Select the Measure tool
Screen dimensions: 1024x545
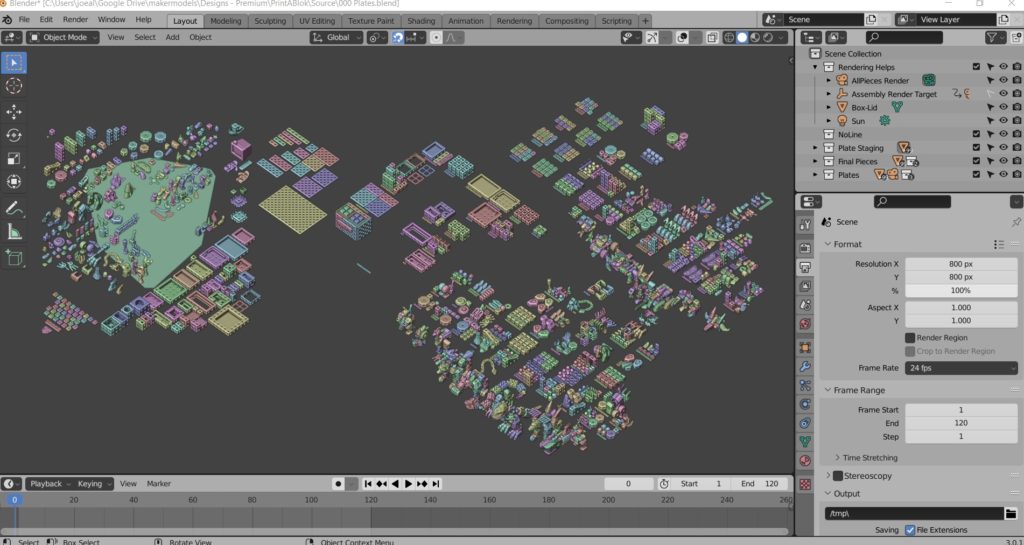pos(14,232)
